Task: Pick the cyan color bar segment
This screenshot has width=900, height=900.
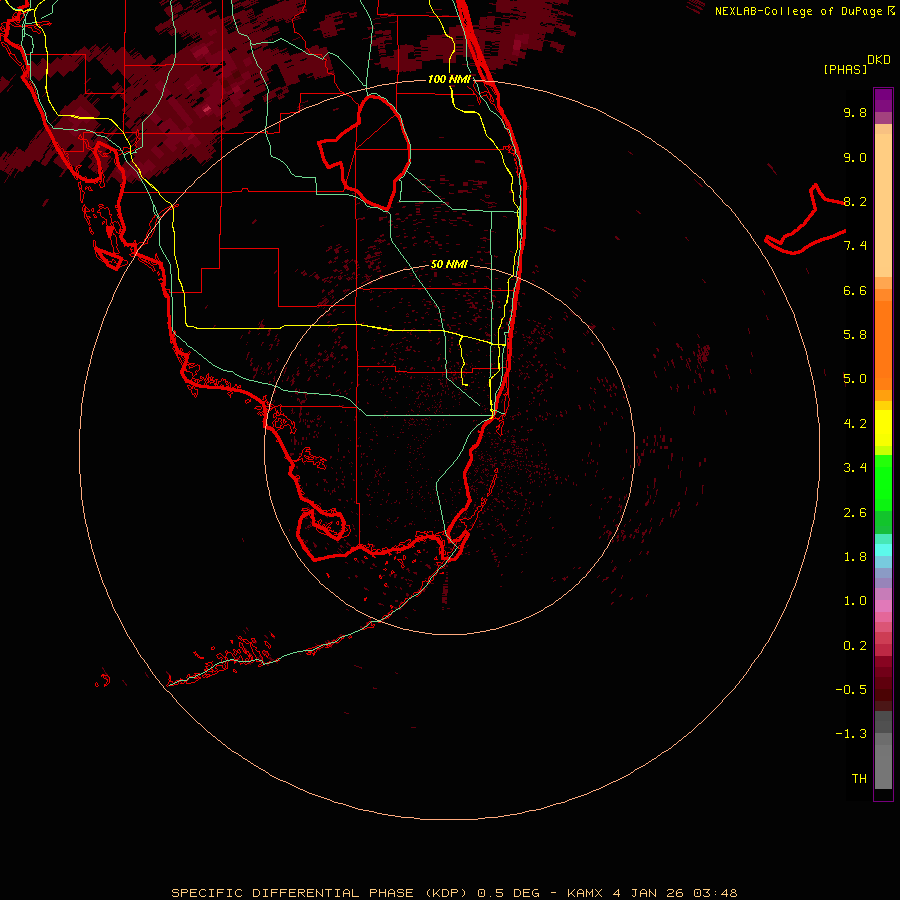Action: coord(883,550)
